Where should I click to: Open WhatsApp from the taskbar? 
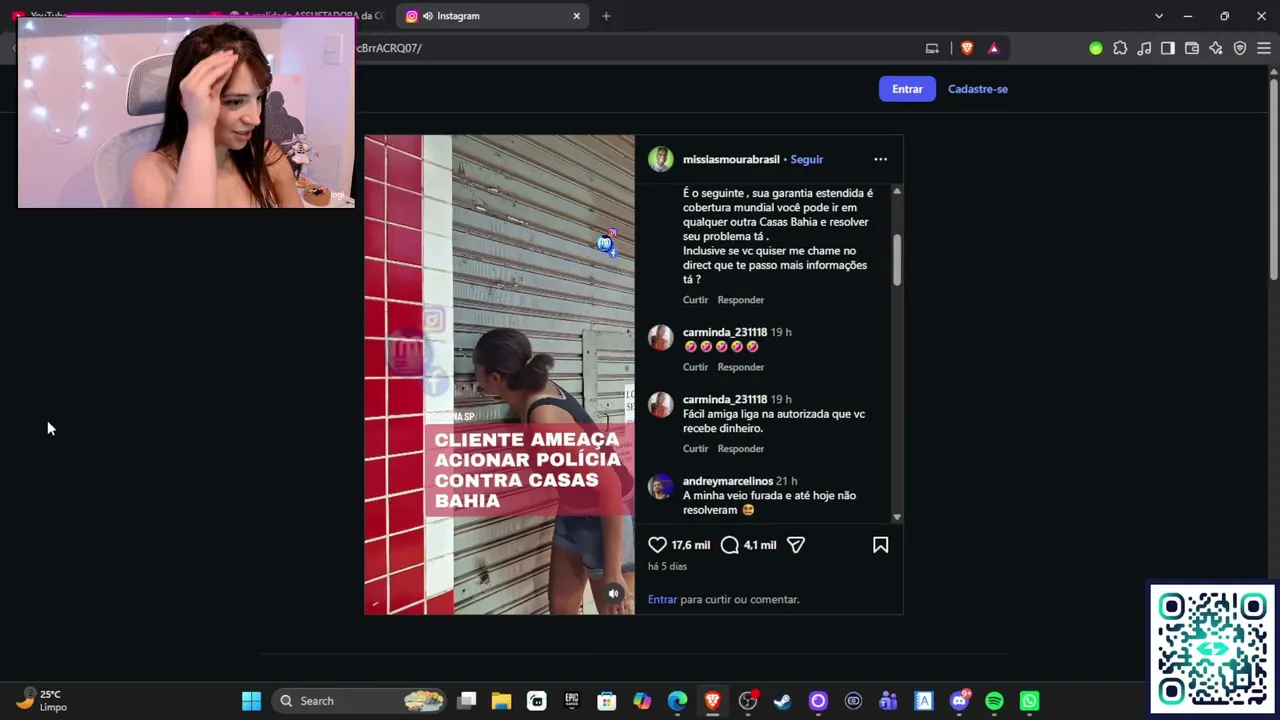pos(1029,701)
